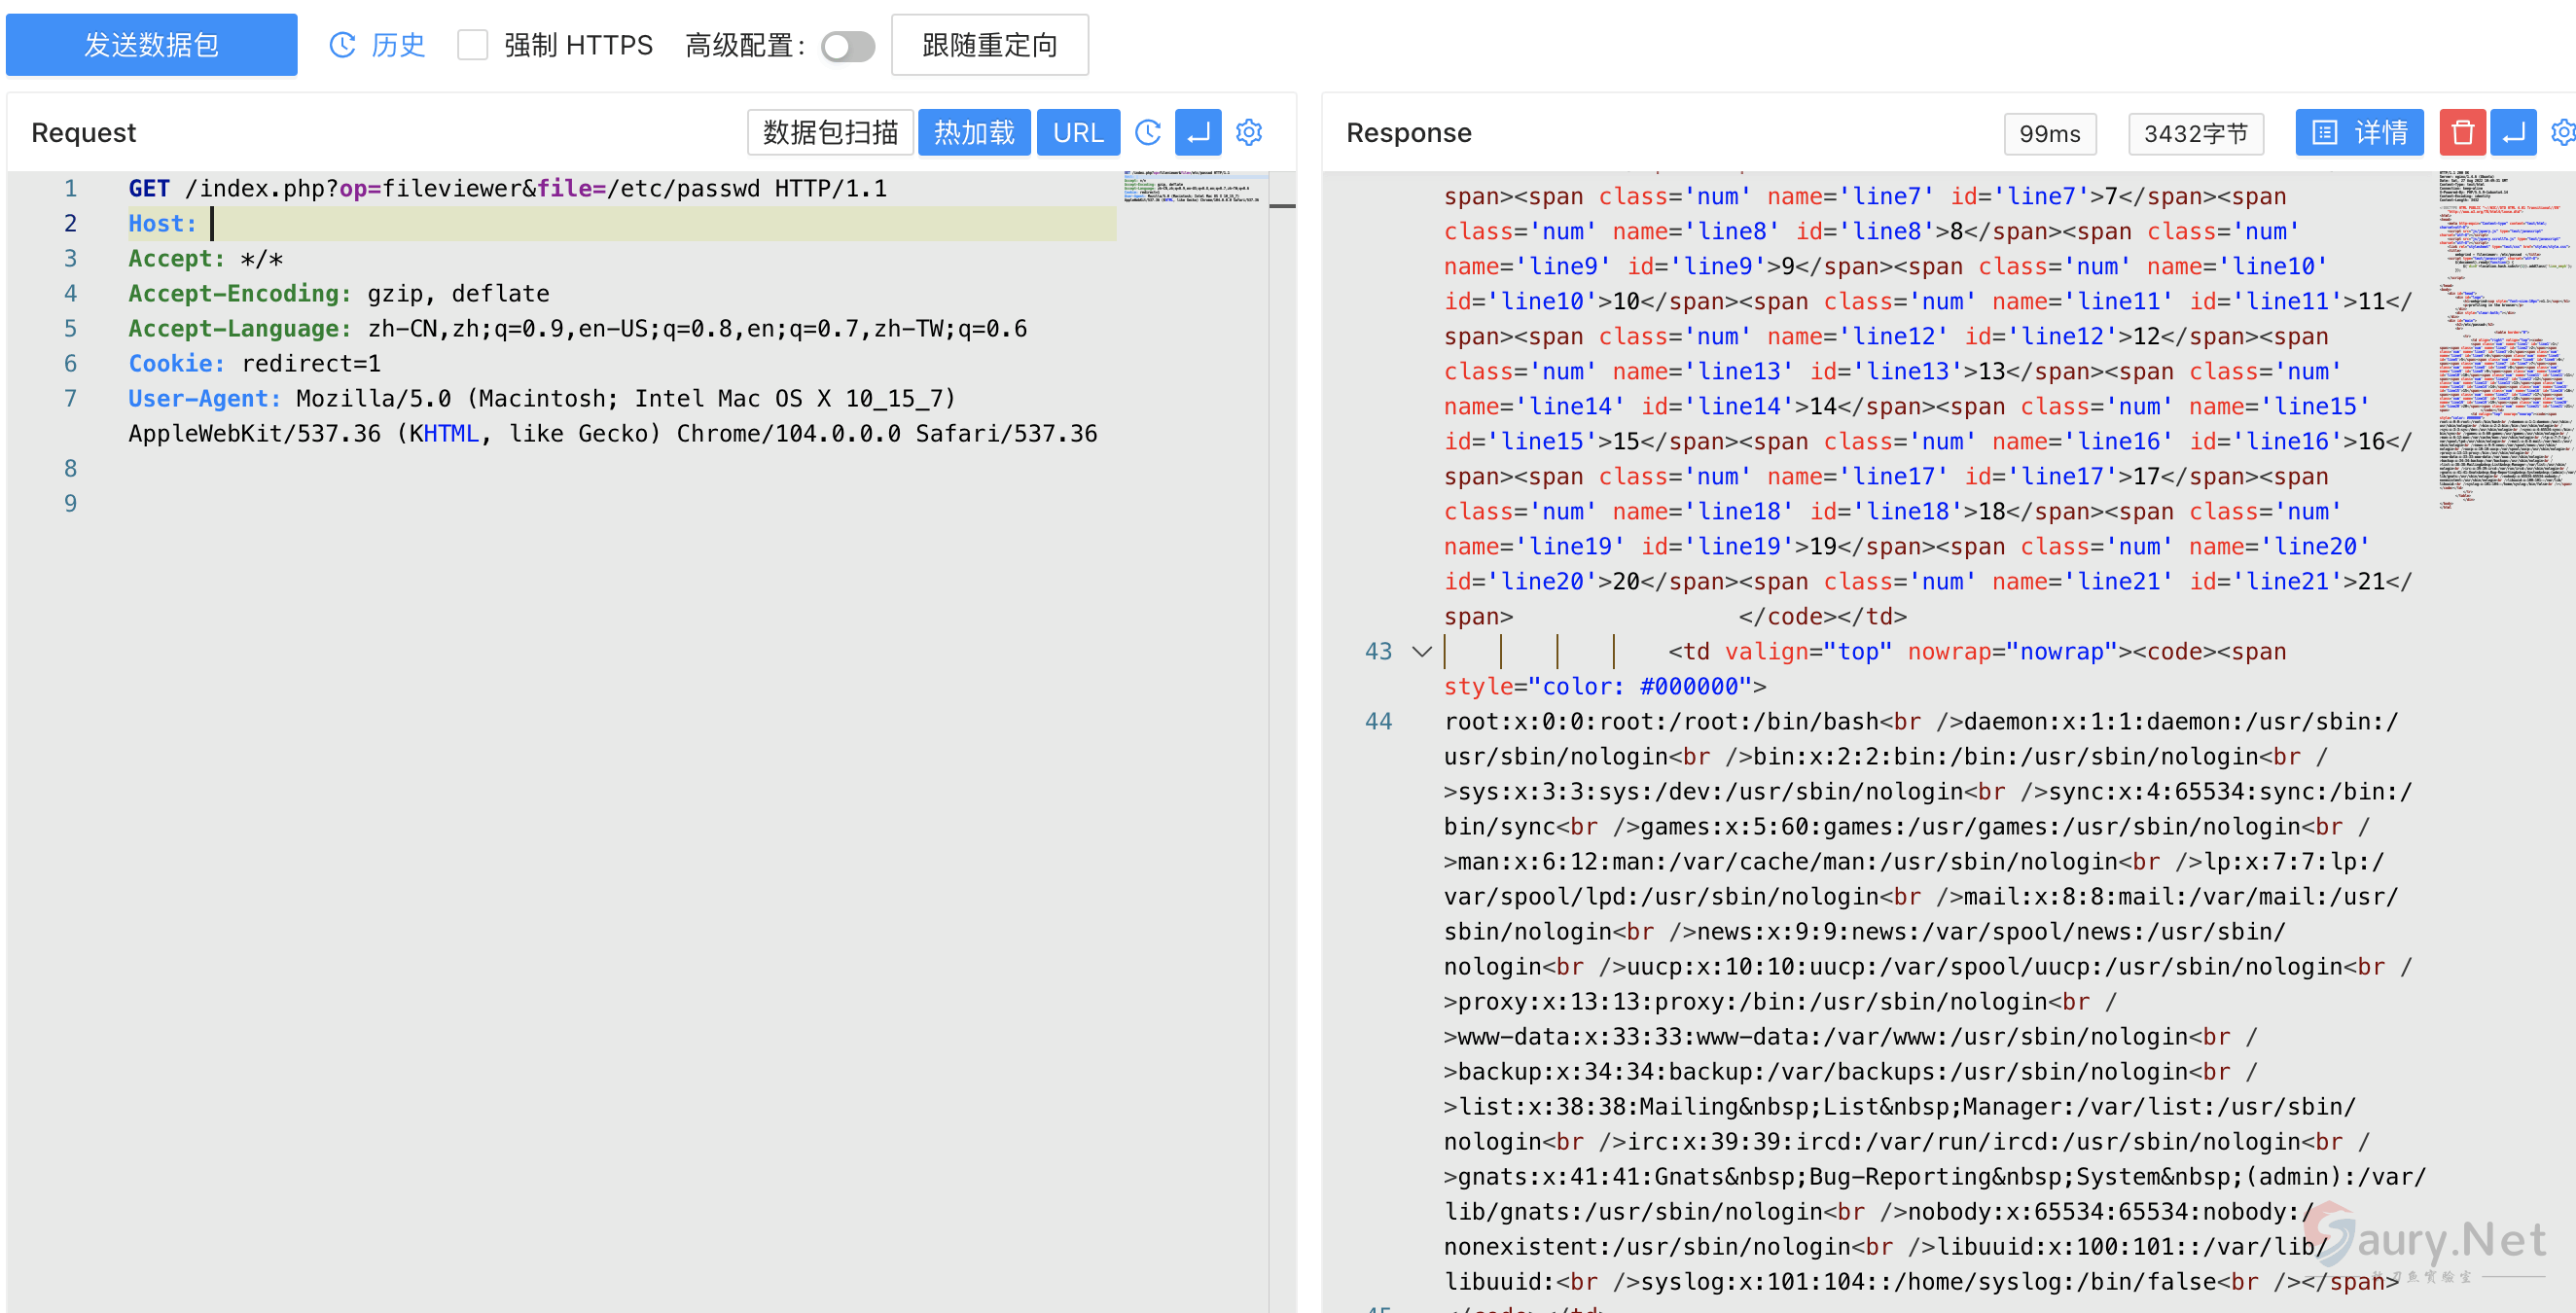Open Request panel gear settings

point(1249,133)
